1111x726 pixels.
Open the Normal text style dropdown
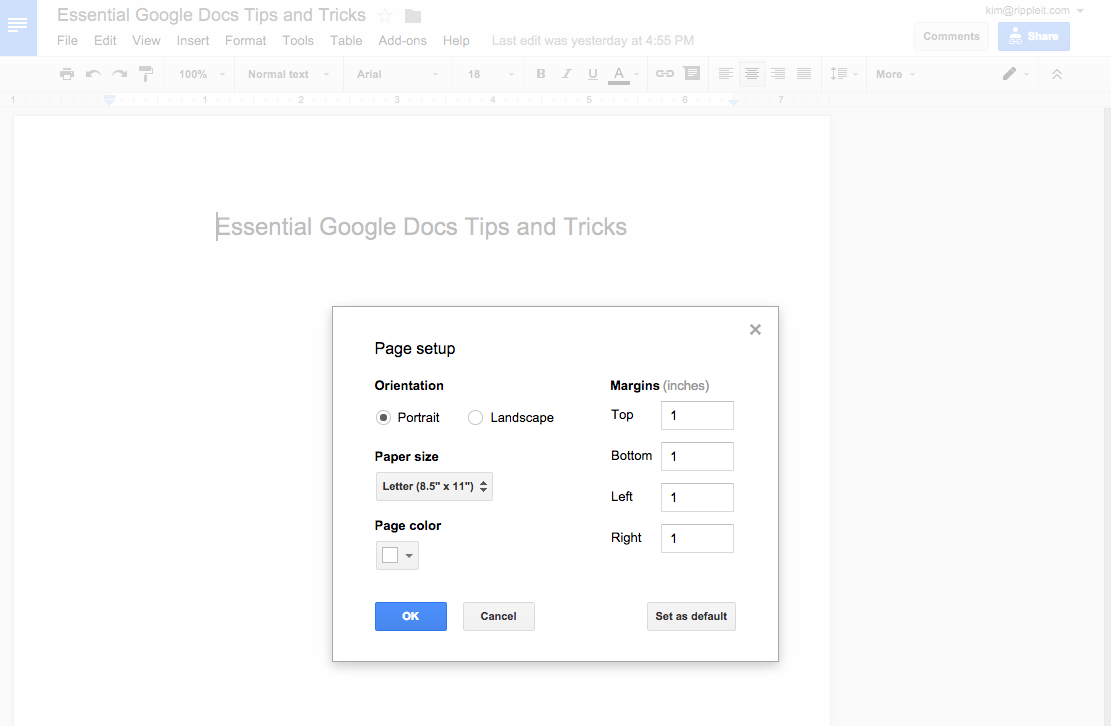pos(288,74)
